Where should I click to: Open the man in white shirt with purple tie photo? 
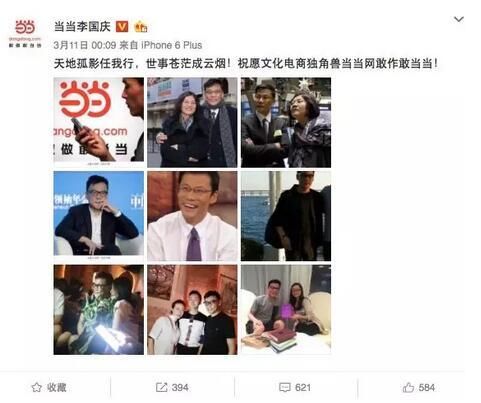[x=192, y=216]
